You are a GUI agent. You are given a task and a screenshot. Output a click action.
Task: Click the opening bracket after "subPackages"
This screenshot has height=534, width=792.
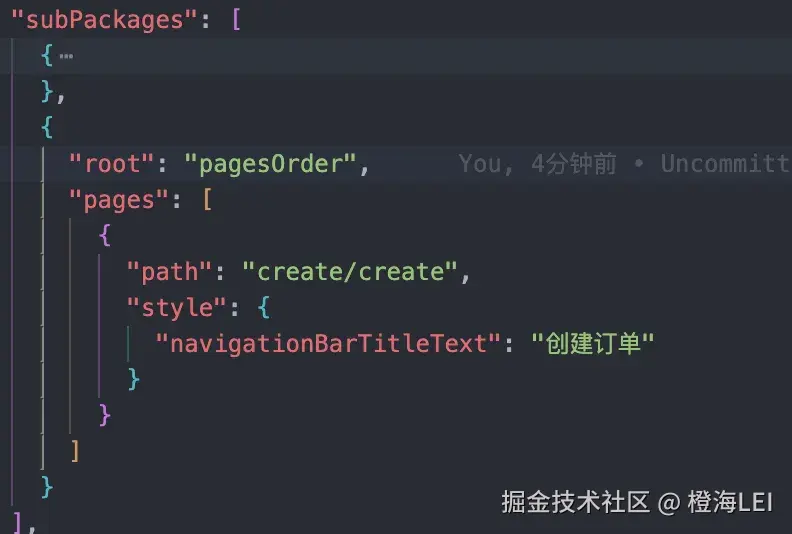[236, 20]
